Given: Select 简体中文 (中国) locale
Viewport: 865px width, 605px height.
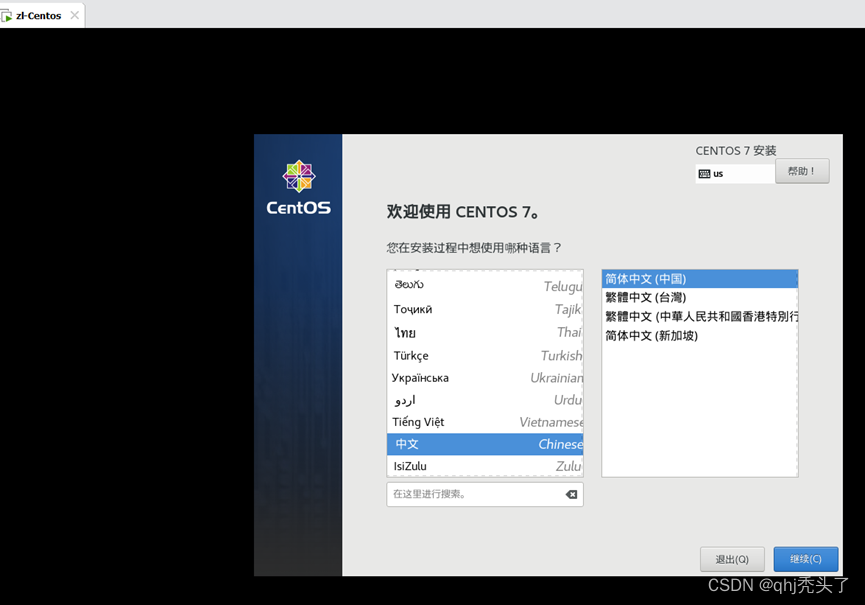Looking at the screenshot, I should pyautogui.click(x=700, y=279).
